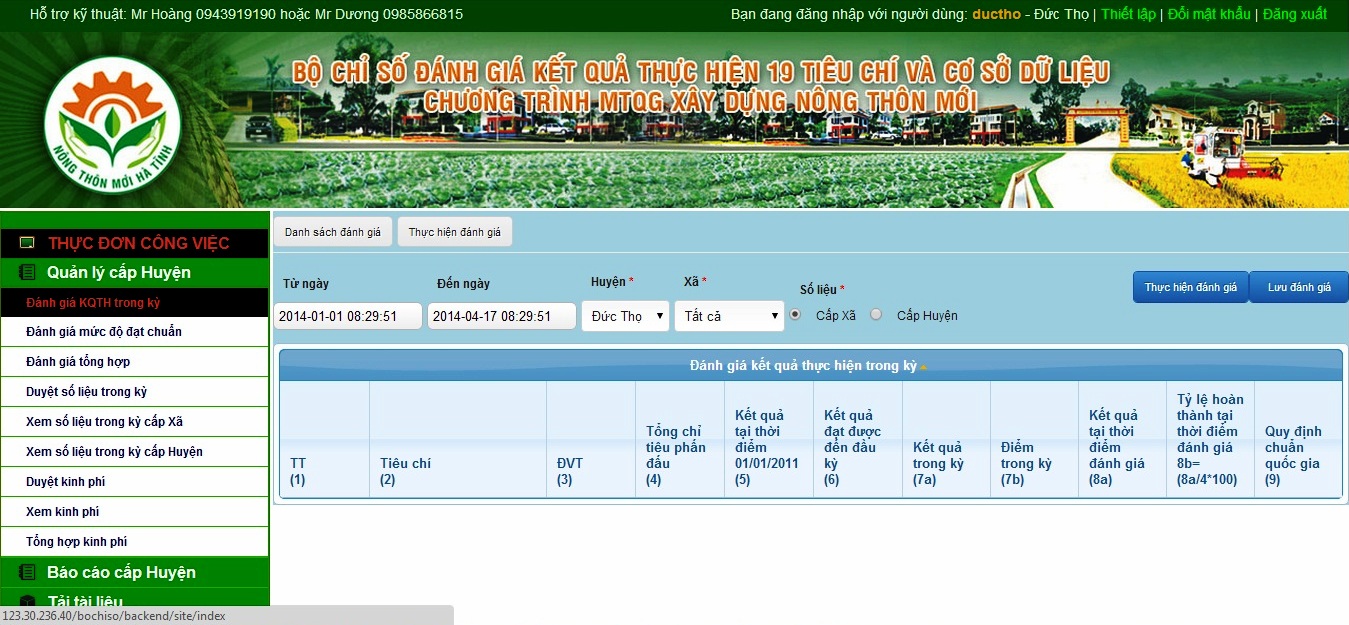Click the small triangle after the panel title
The image size is (1349, 625).
point(923,367)
